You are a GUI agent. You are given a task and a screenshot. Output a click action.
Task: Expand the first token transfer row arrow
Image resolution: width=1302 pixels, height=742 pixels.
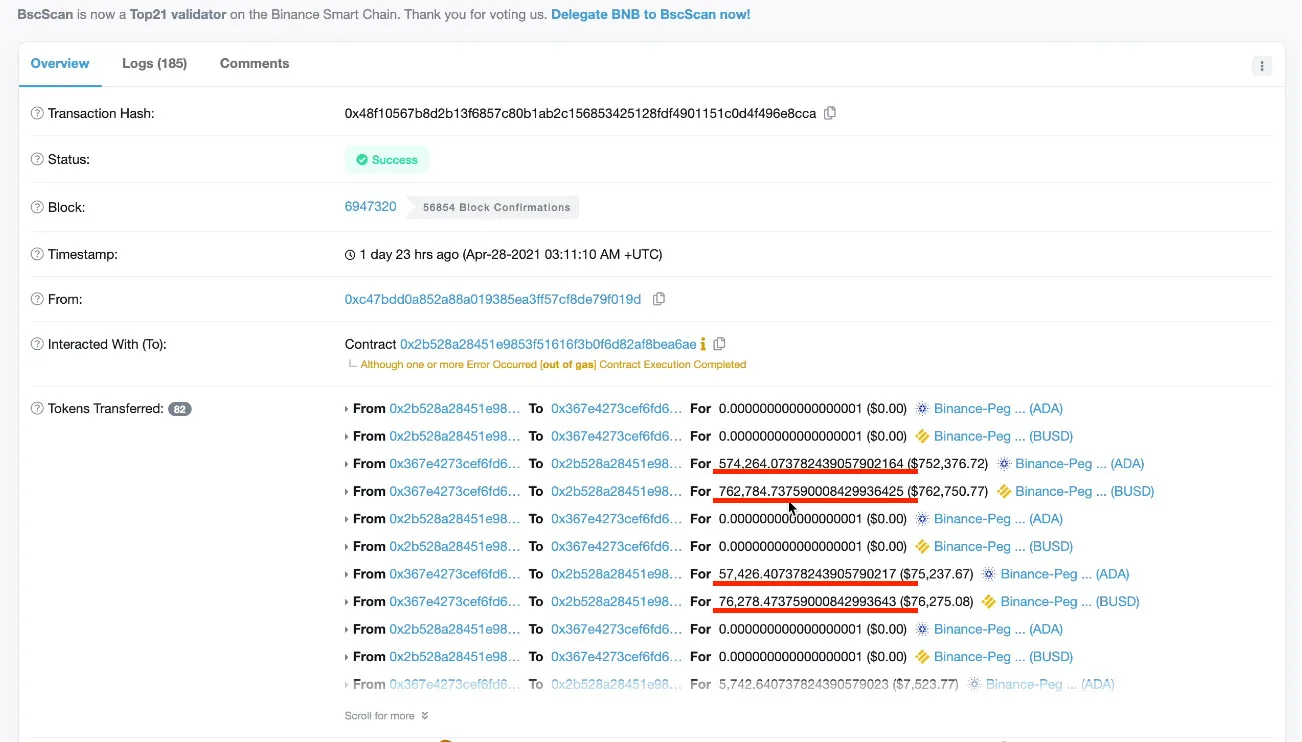click(347, 409)
